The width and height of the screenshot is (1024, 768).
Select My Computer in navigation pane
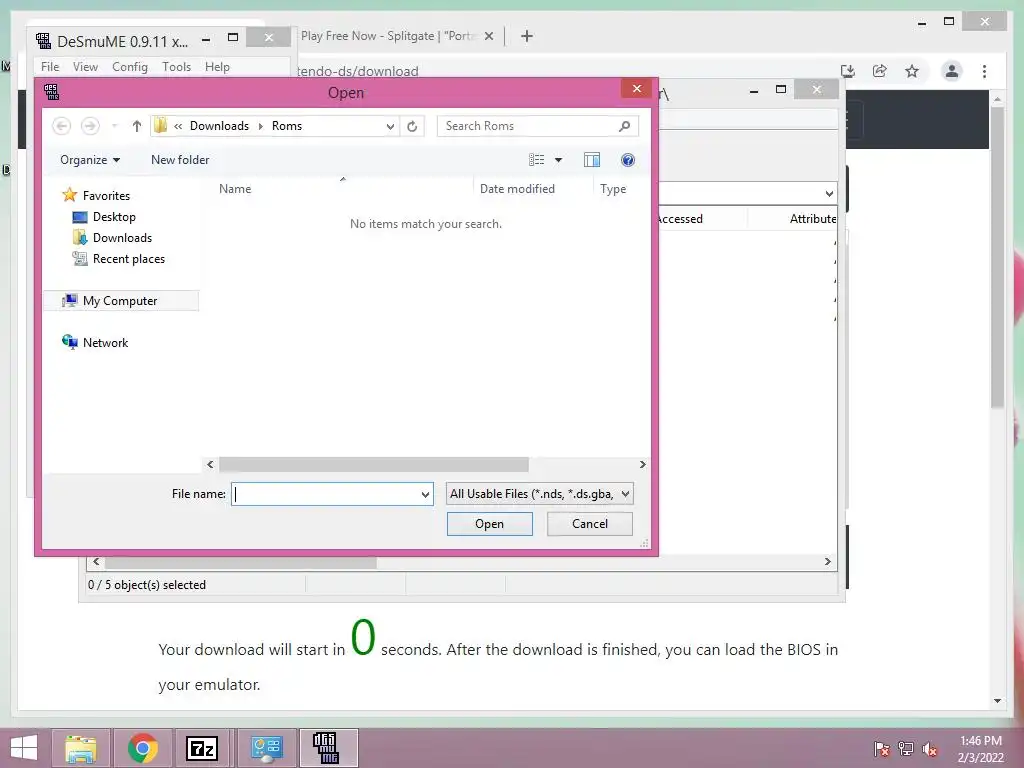click(120, 300)
